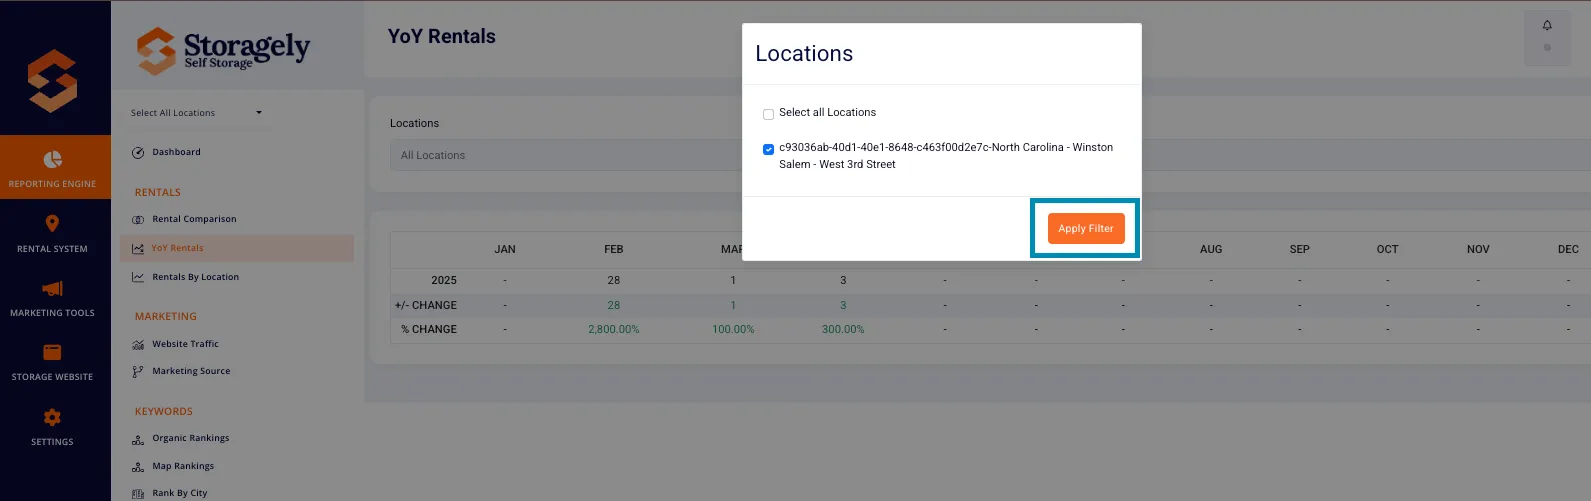The image size is (1591, 501).
Task: Click the AUG column header
Action: (1211, 249)
